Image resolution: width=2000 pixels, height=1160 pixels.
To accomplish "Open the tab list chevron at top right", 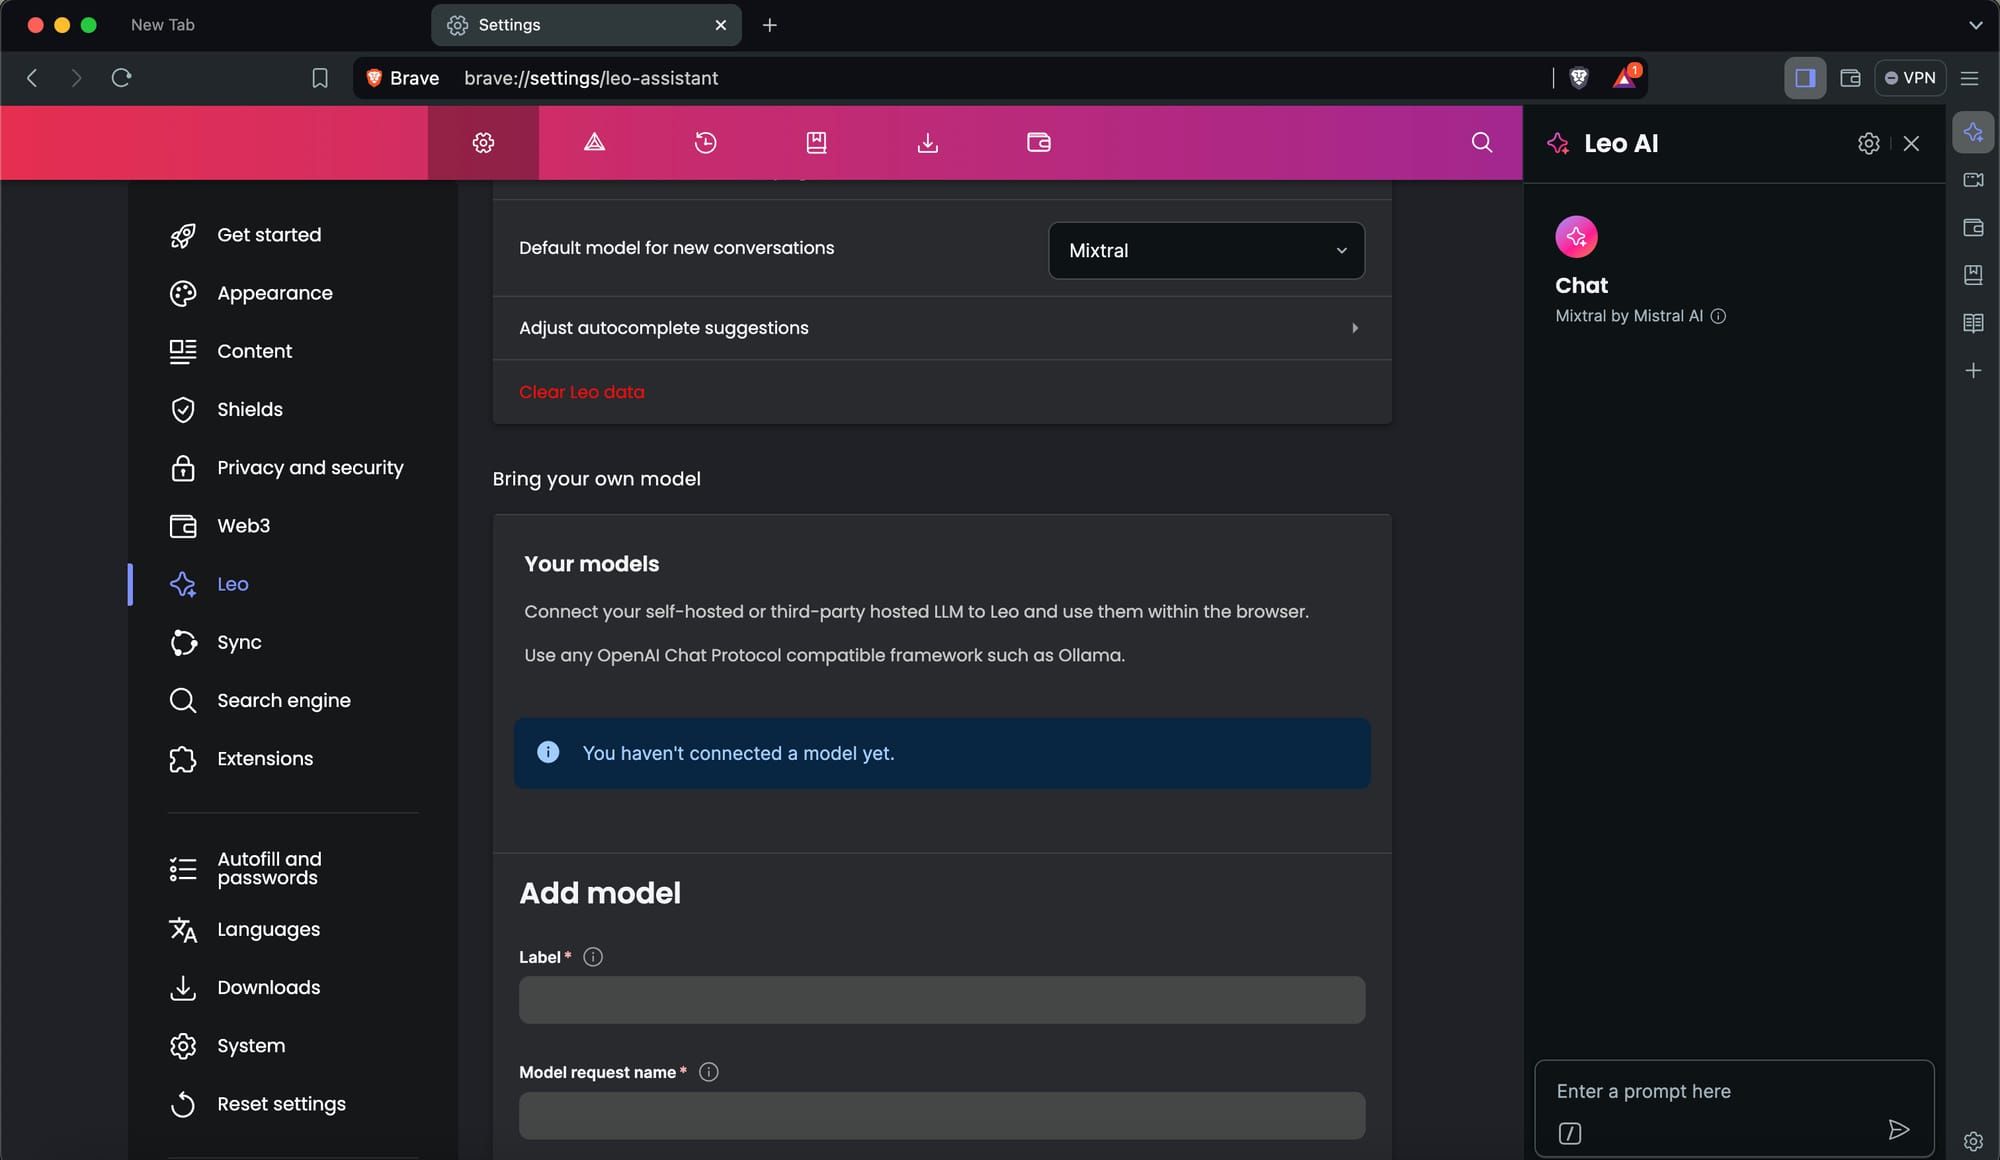I will tap(1975, 25).
